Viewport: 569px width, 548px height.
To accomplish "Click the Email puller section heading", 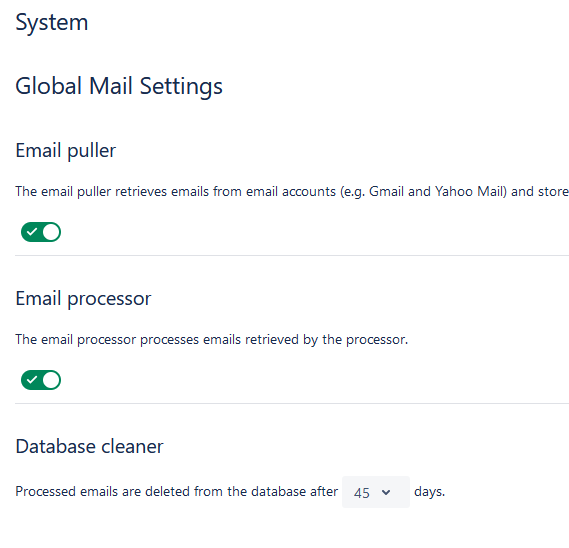I will (x=66, y=151).
